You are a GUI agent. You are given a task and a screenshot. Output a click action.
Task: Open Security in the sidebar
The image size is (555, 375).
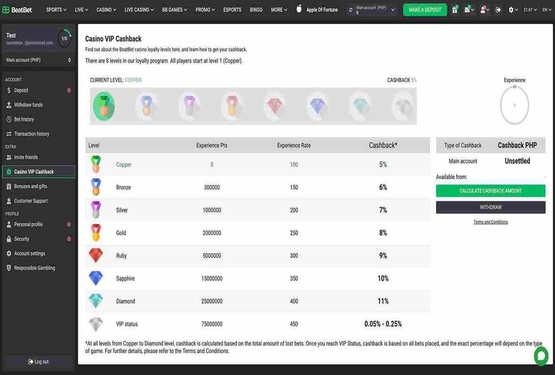tap(38, 239)
